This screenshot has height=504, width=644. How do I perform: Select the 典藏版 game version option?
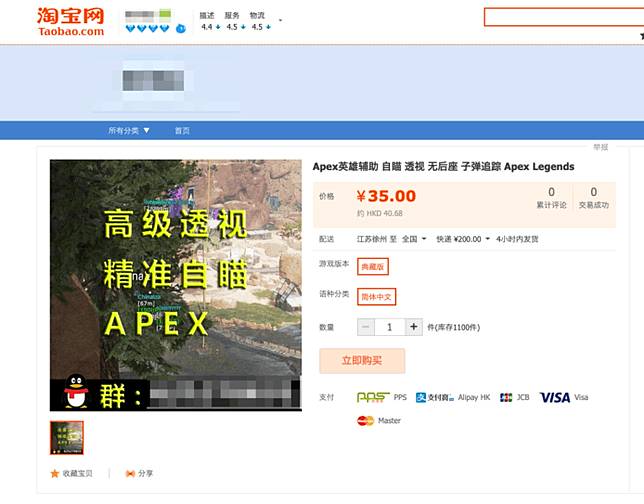(373, 267)
